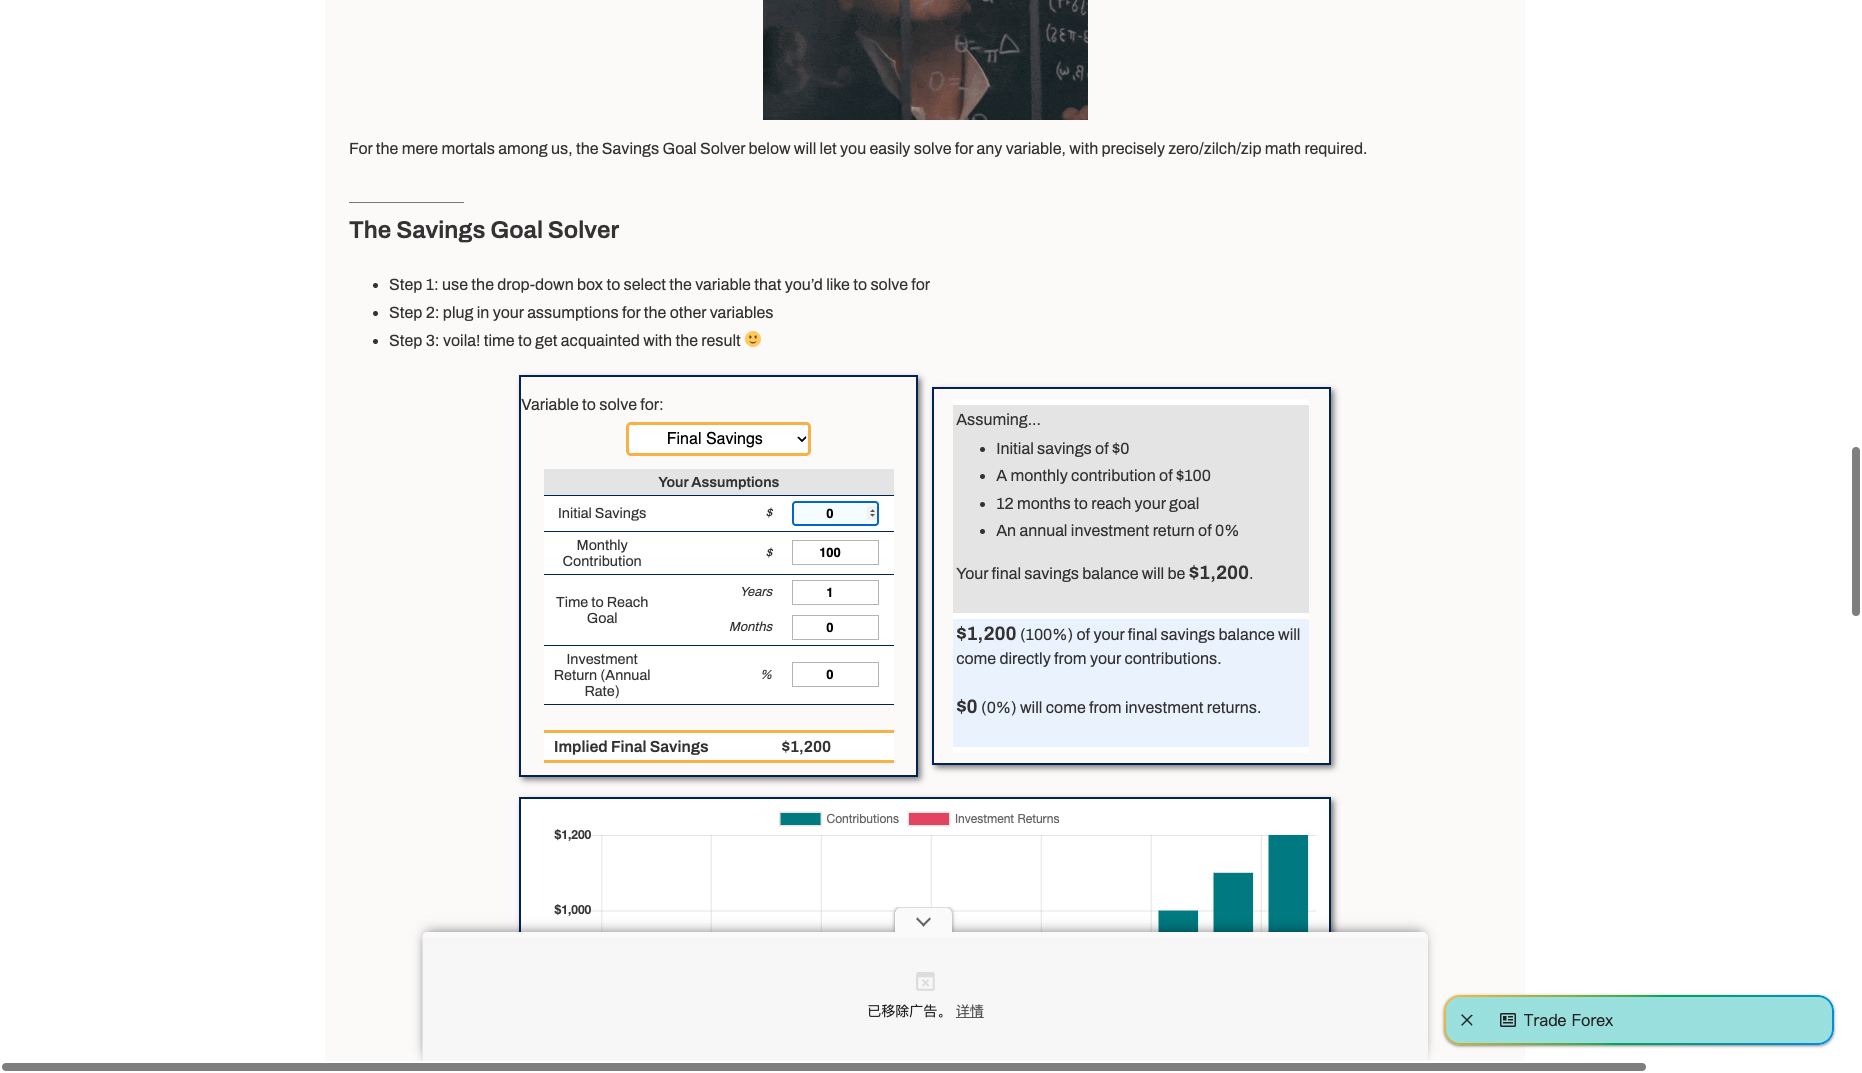Click the vertical page scrollbar thumb
This screenshot has width=1862, height=1073.
(x=1855, y=531)
